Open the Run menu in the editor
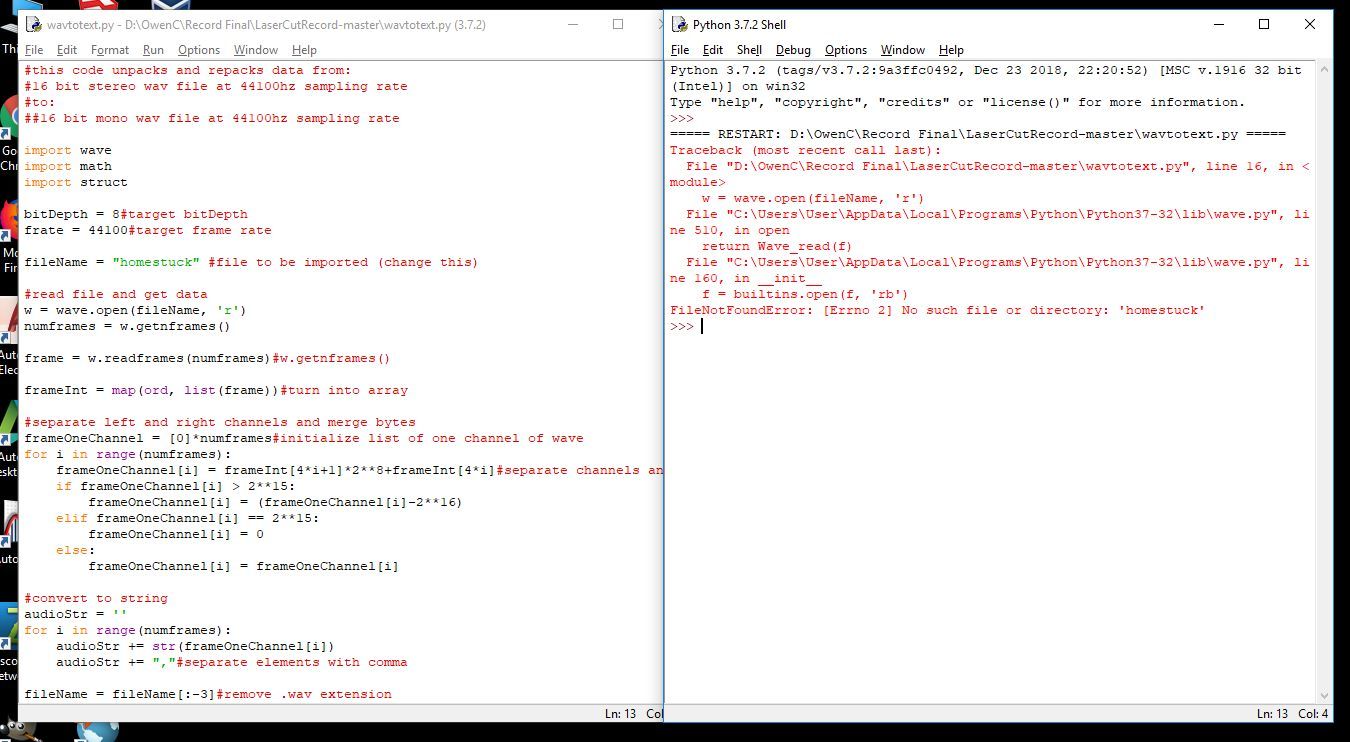 click(153, 50)
